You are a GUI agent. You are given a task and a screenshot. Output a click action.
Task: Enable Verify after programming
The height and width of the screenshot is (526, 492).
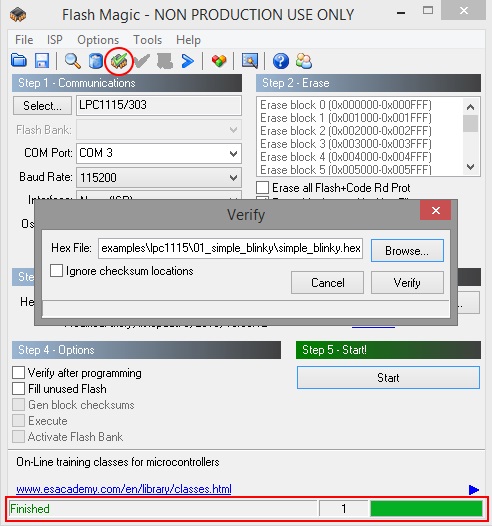pos(18,373)
